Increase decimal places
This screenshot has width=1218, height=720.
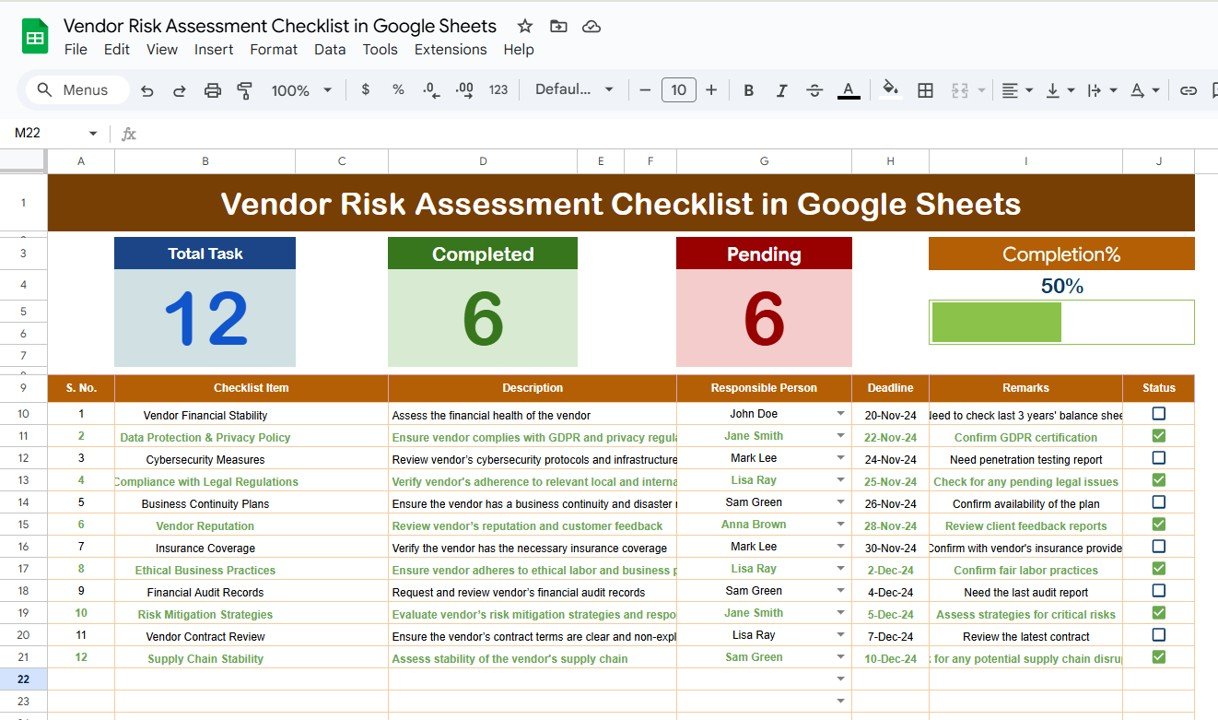pyautogui.click(x=464, y=90)
